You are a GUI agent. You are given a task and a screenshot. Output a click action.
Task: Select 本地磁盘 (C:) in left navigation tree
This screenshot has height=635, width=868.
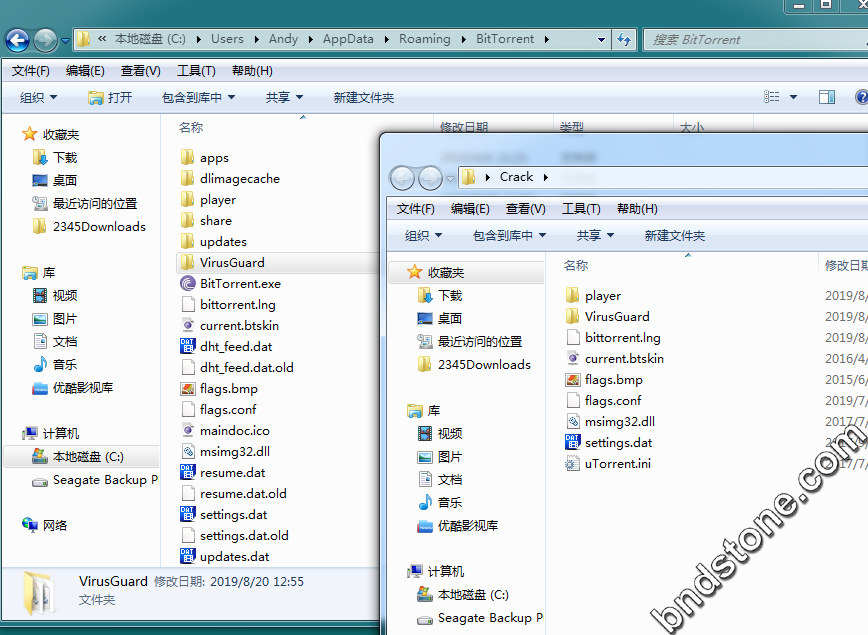pos(88,456)
